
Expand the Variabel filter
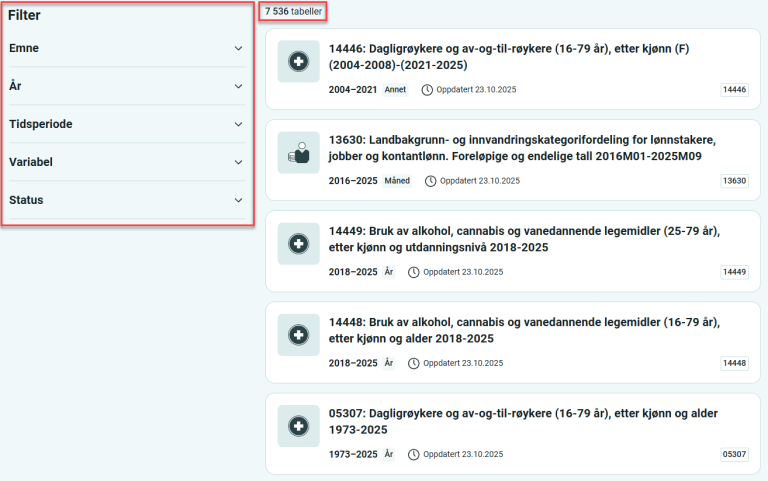tap(127, 162)
